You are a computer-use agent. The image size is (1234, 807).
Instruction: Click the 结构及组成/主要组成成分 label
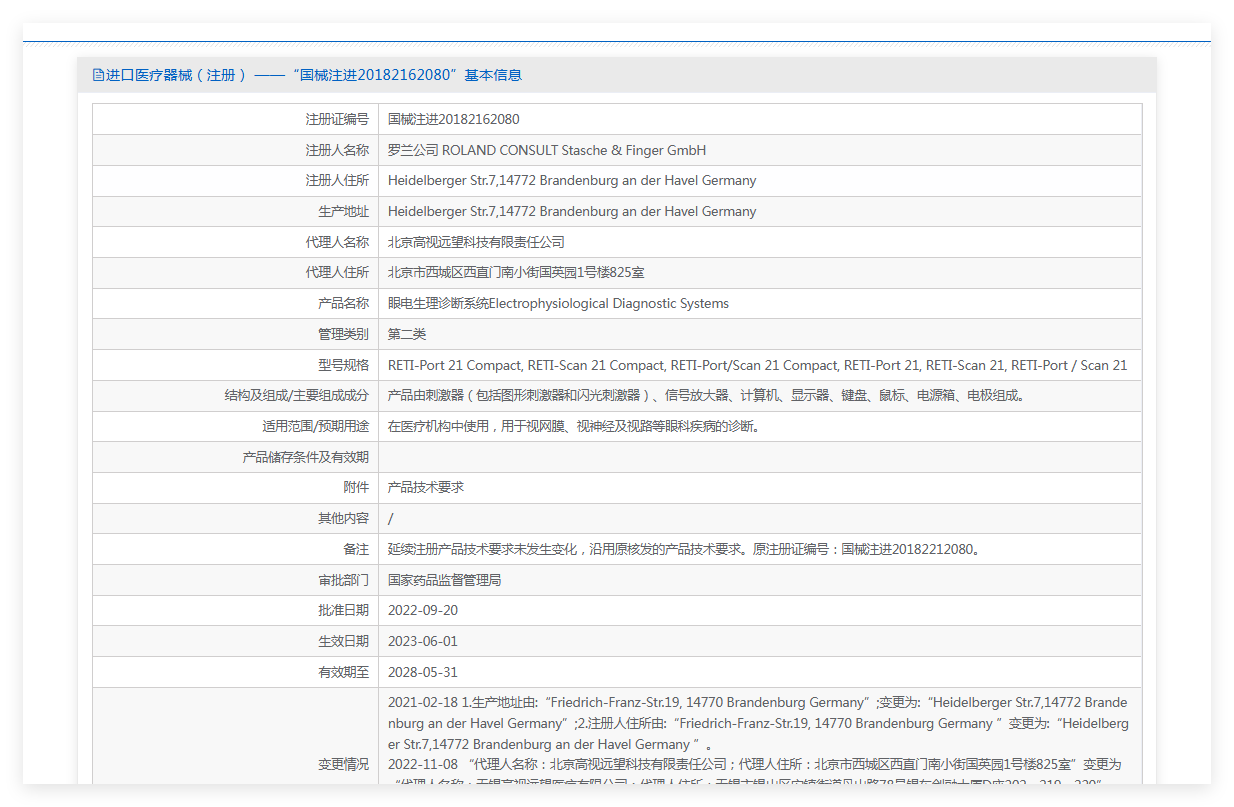point(297,396)
